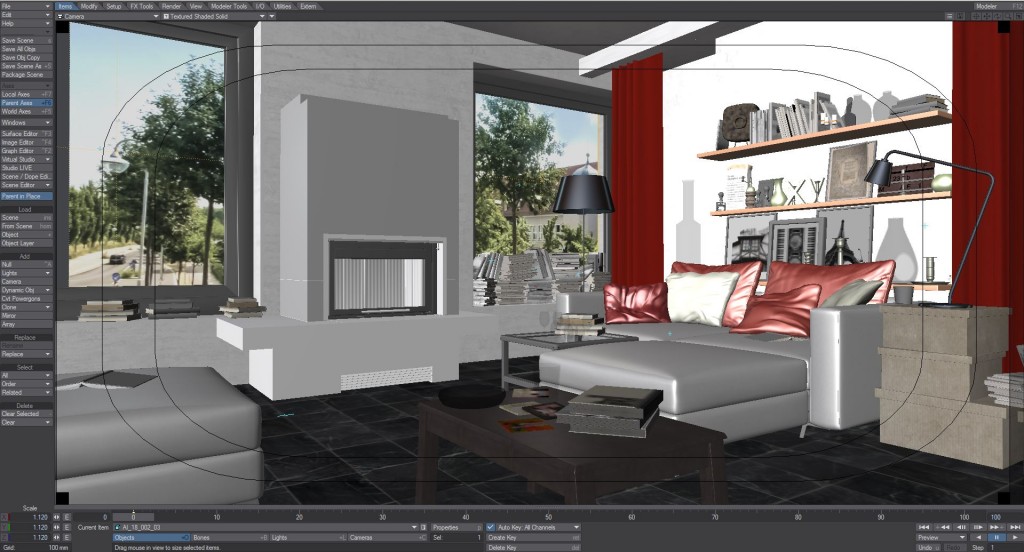
Task: Open the Modeler Tools tab
Action: (229, 6)
